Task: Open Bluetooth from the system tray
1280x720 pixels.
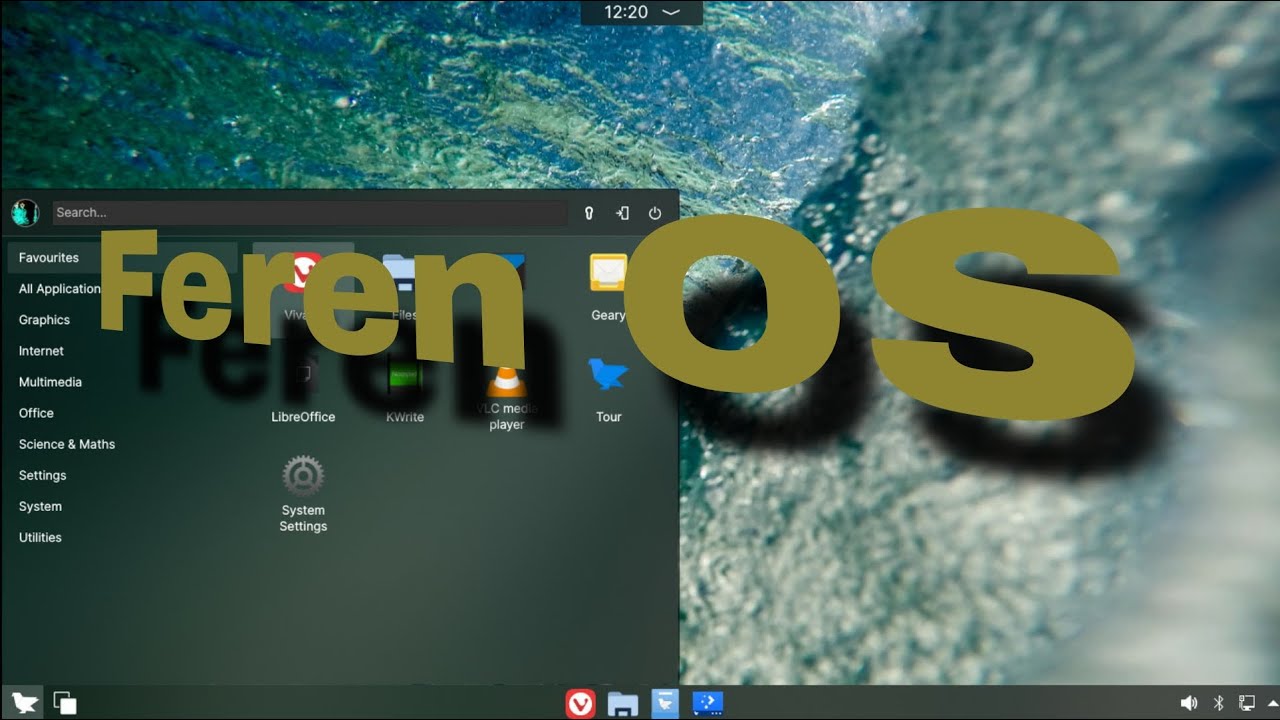Action: click(1218, 703)
